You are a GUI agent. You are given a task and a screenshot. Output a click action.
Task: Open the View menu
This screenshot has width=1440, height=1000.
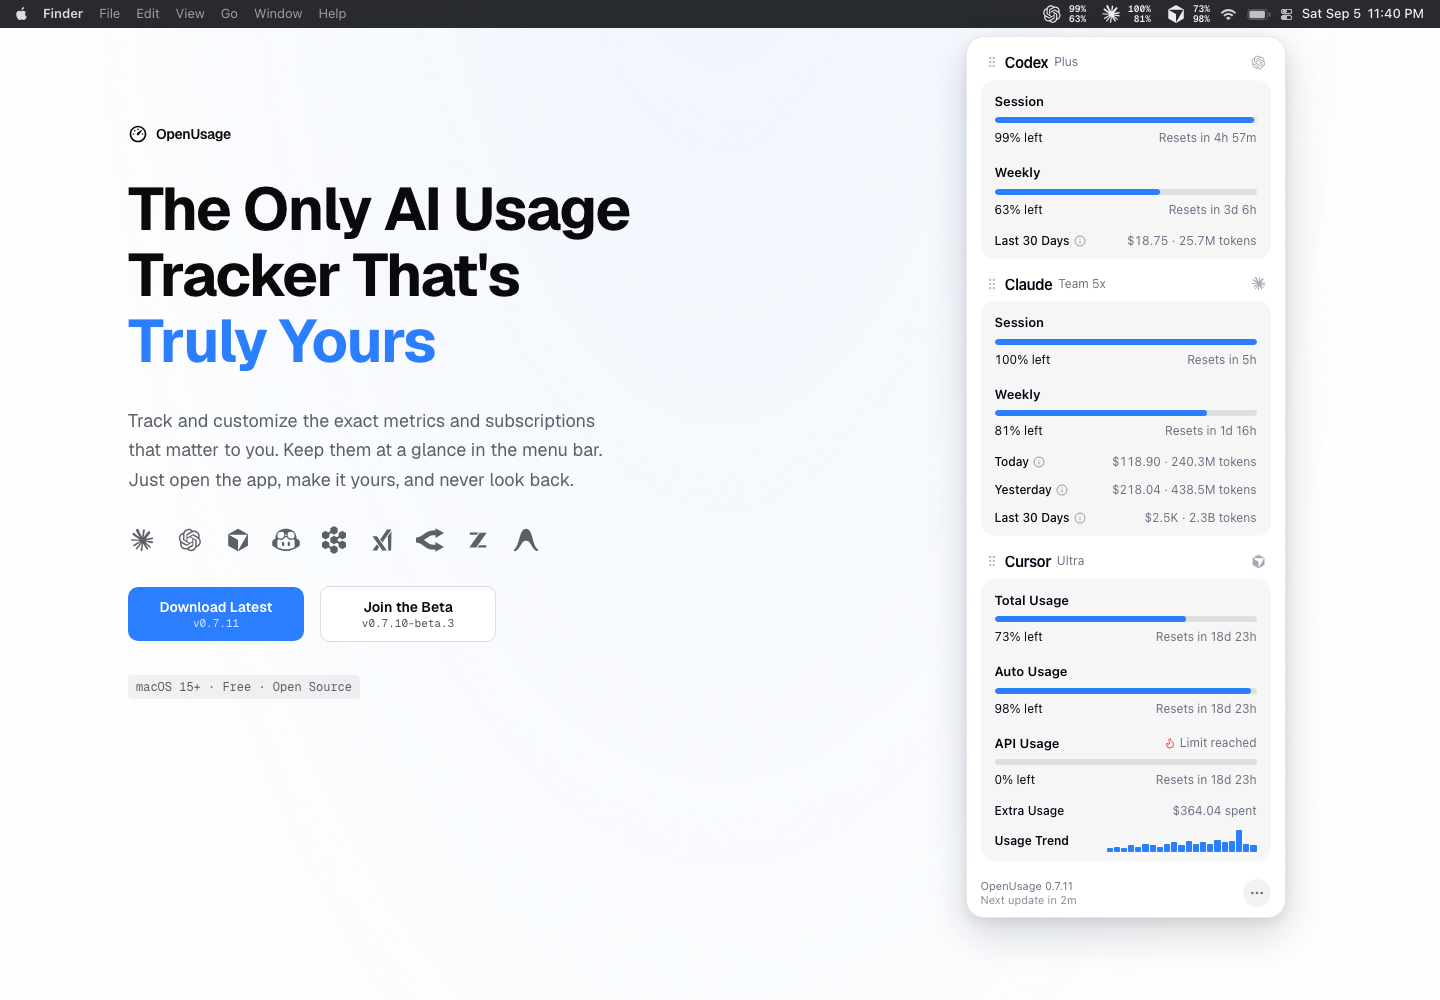(x=190, y=14)
